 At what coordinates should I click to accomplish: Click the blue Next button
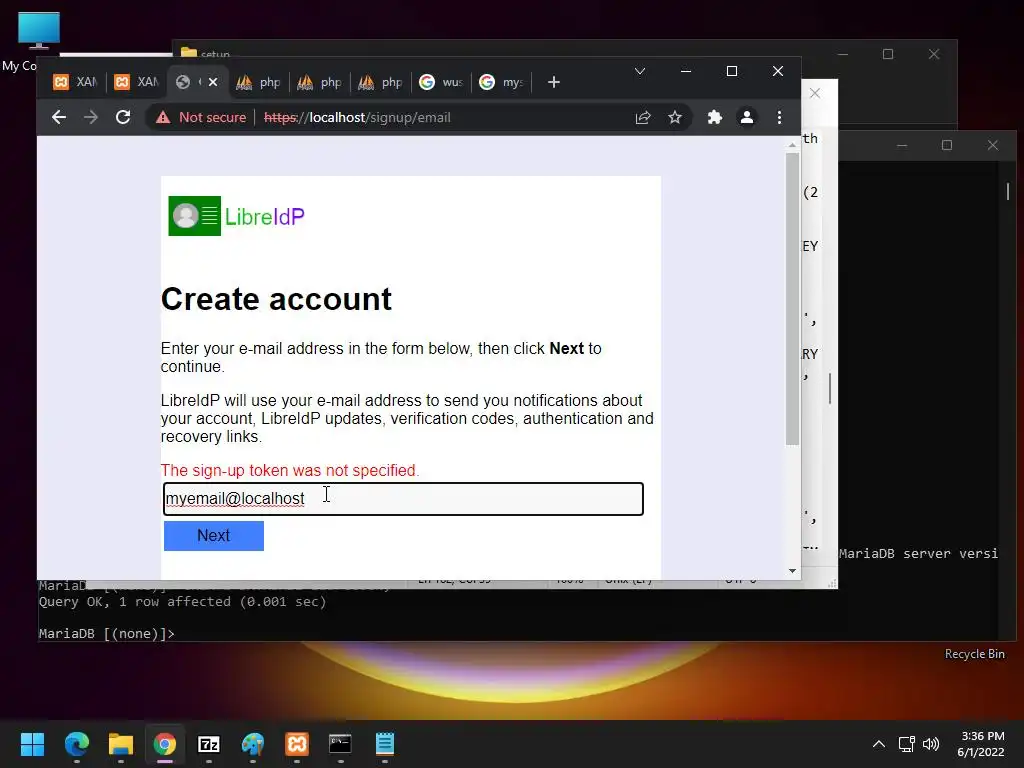pyautogui.click(x=214, y=536)
